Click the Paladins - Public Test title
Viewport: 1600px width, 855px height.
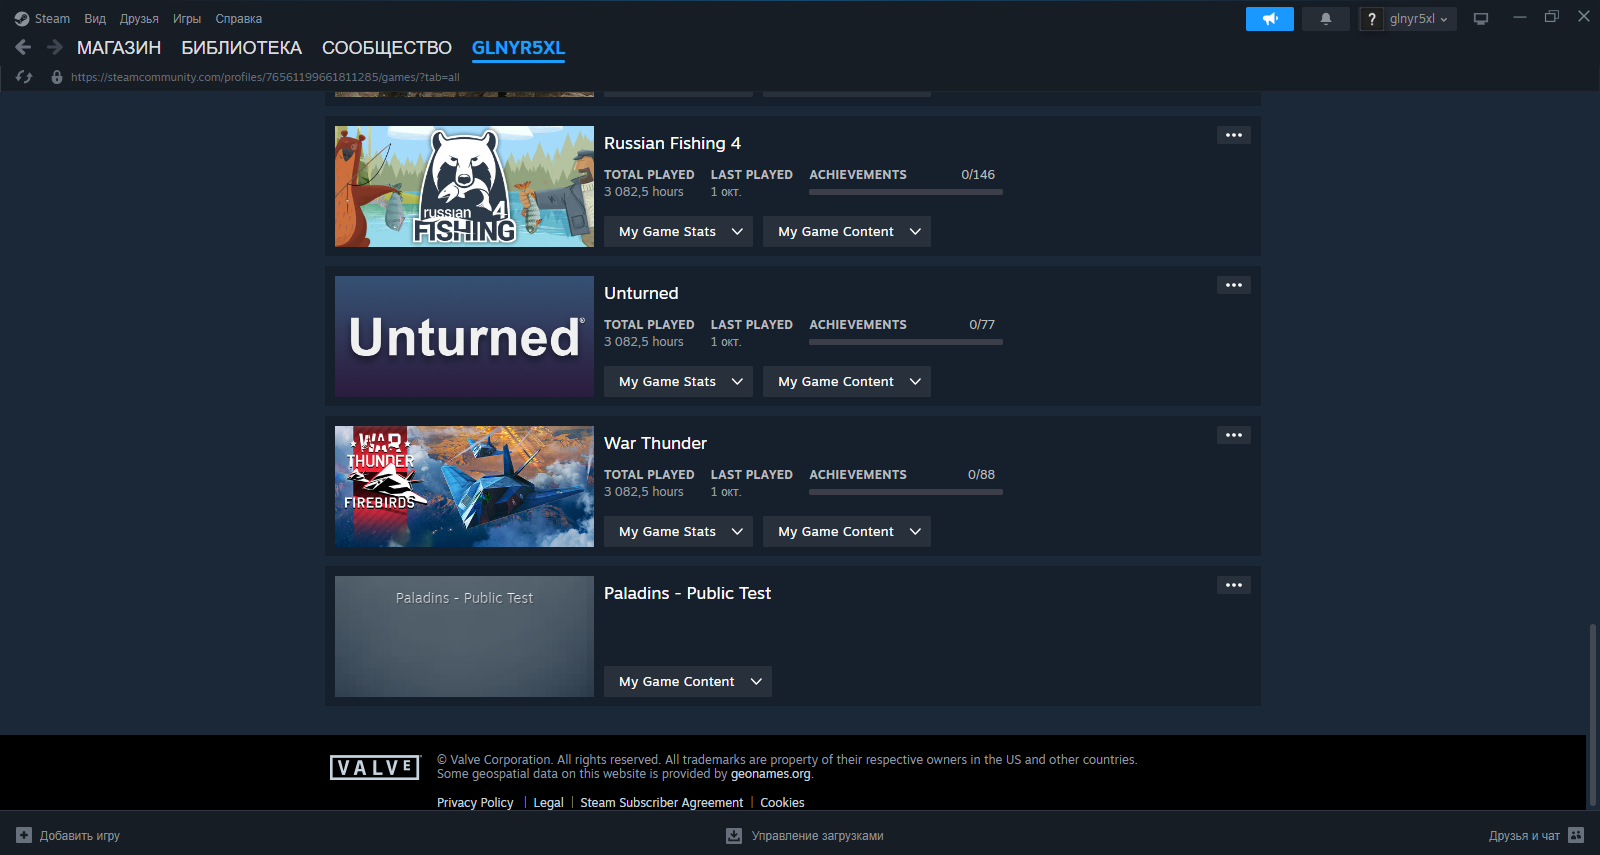687,593
